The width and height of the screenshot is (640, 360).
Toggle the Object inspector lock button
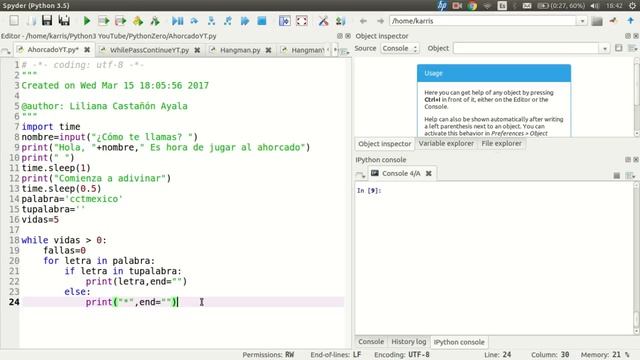pos(619,48)
